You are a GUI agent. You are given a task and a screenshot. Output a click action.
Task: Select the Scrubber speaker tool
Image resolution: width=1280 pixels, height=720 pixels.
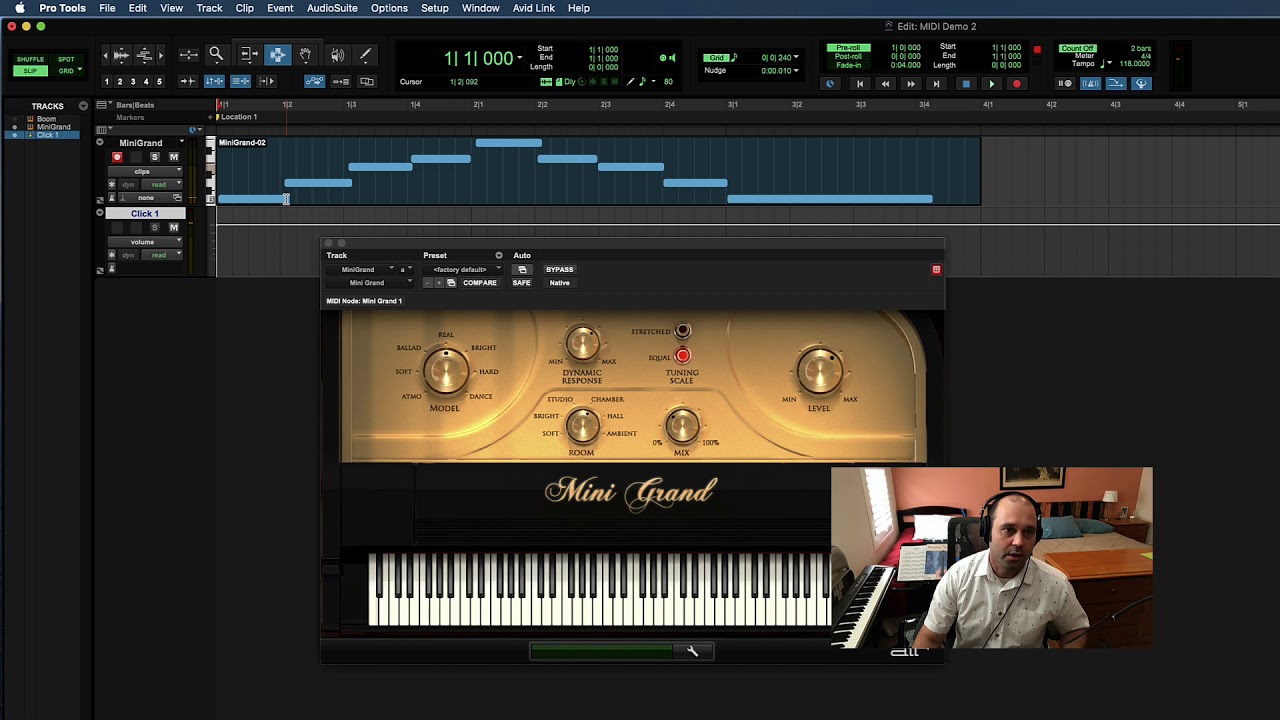pyautogui.click(x=337, y=55)
